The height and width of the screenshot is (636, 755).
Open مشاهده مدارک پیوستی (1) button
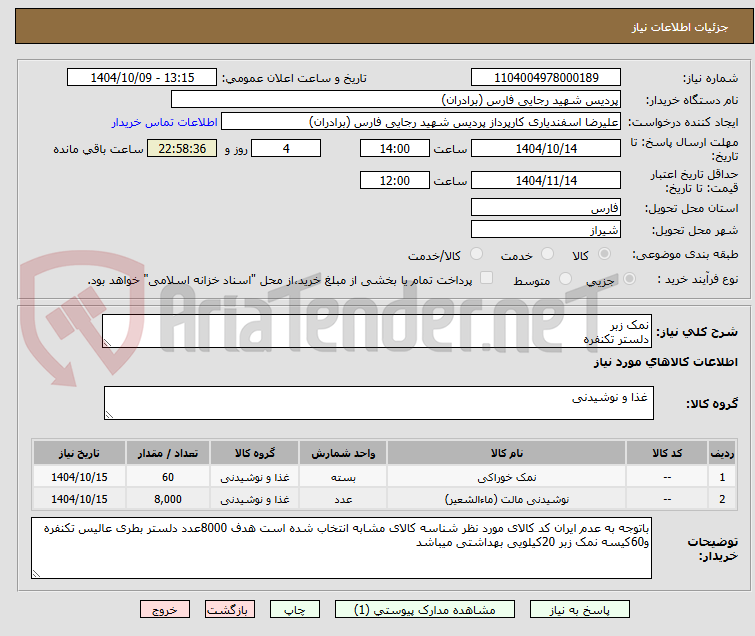pos(425,610)
